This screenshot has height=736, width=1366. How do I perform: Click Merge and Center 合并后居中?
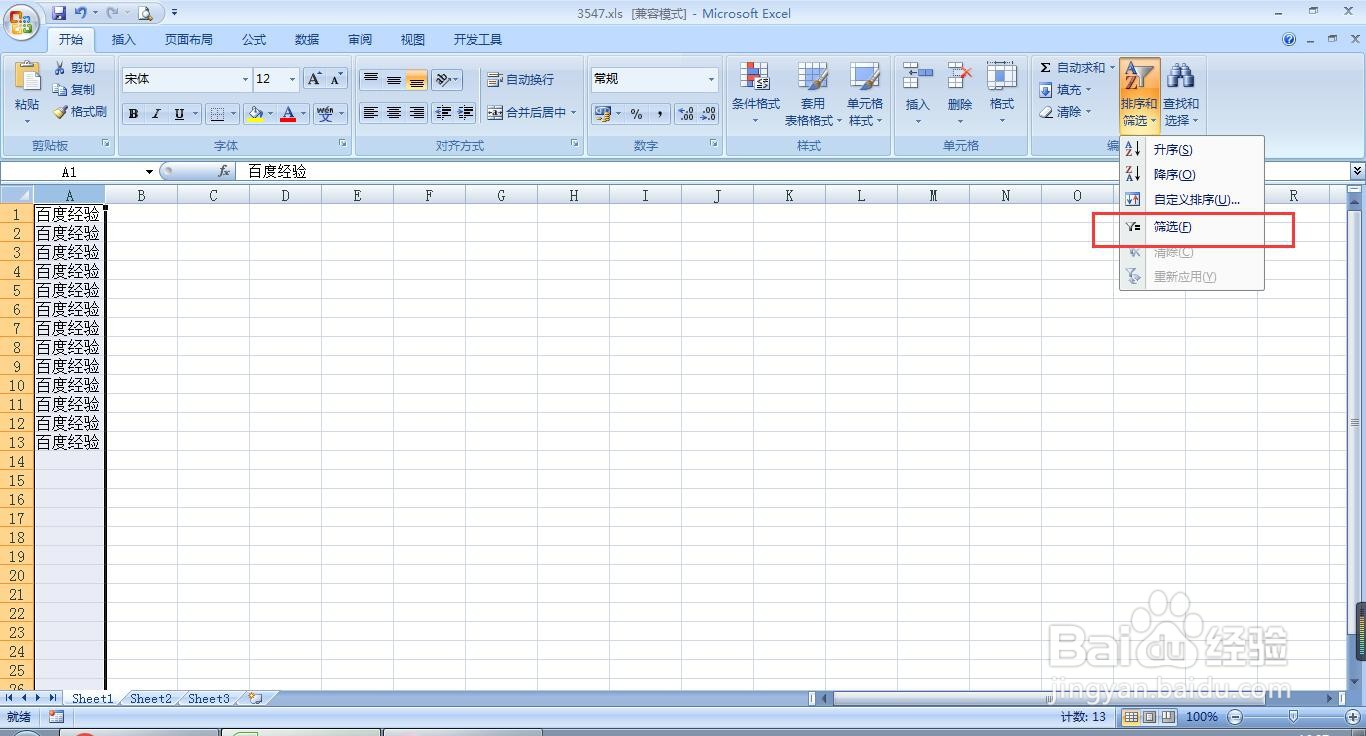coord(527,113)
